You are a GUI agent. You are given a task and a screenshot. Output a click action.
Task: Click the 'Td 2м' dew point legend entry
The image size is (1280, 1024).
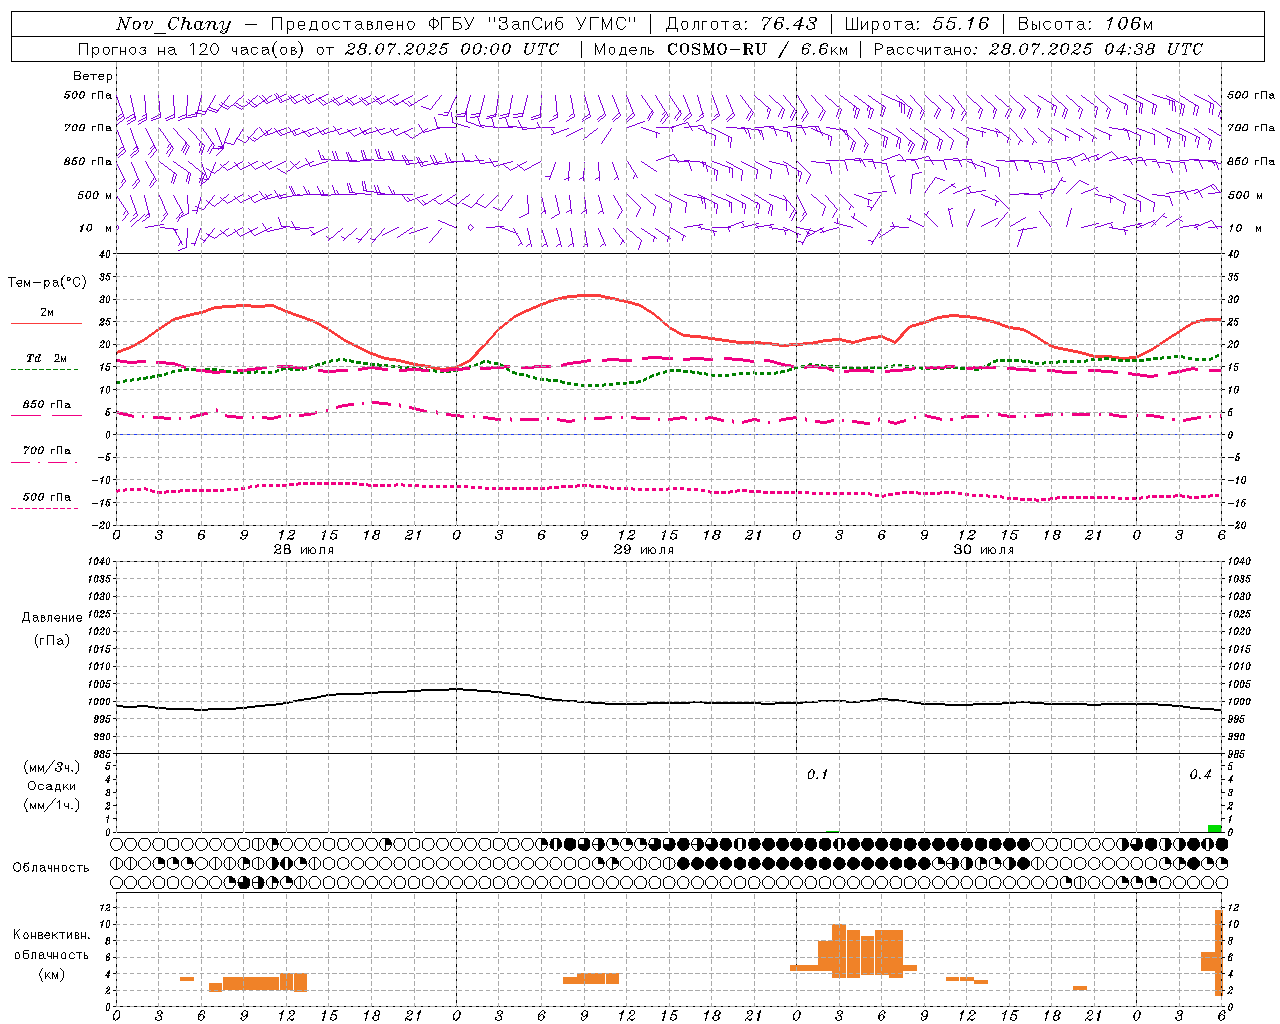(x=47, y=358)
